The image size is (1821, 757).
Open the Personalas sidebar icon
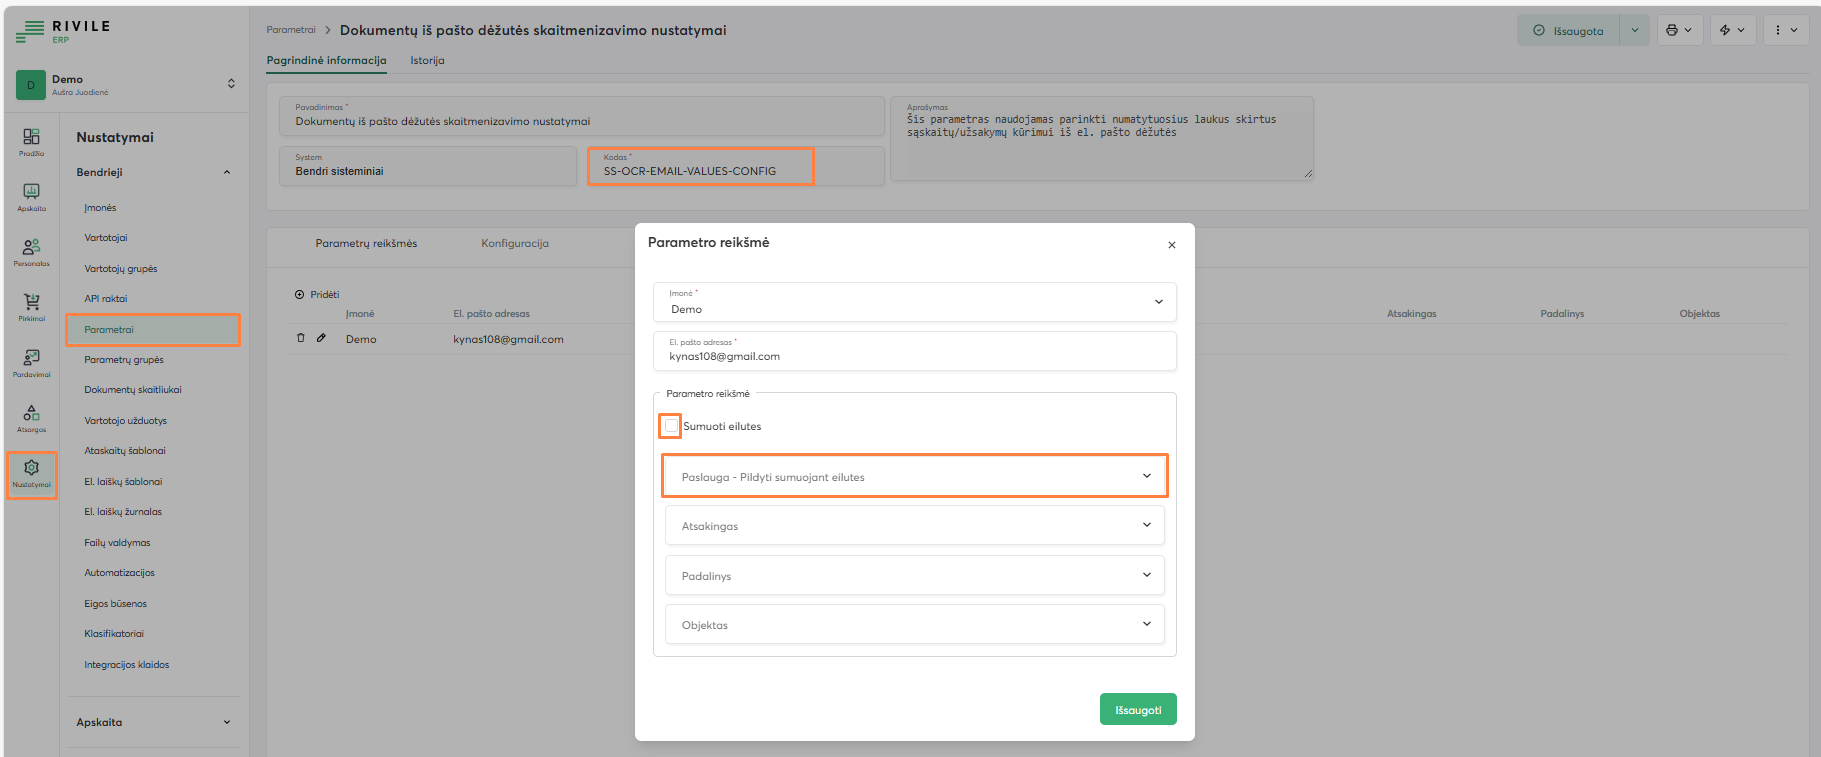pyautogui.click(x=31, y=251)
